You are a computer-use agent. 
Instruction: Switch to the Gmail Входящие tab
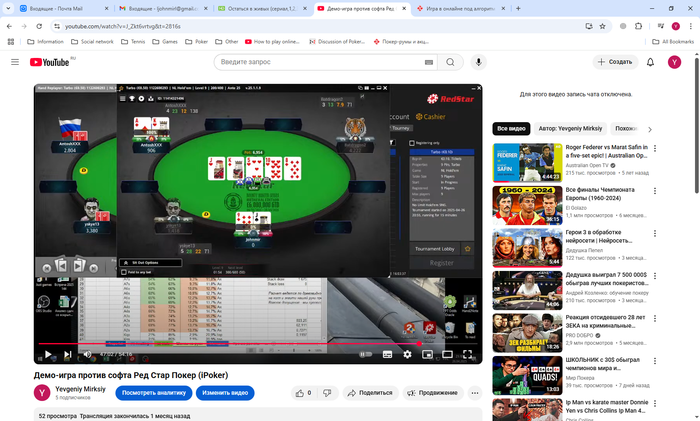(163, 8)
